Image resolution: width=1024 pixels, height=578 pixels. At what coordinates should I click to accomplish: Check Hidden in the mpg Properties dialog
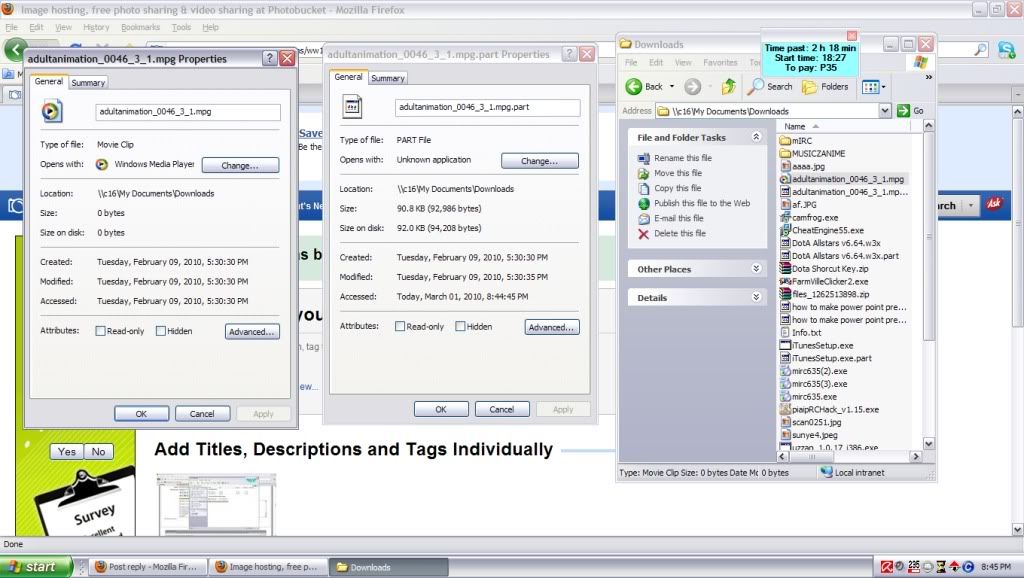161,331
